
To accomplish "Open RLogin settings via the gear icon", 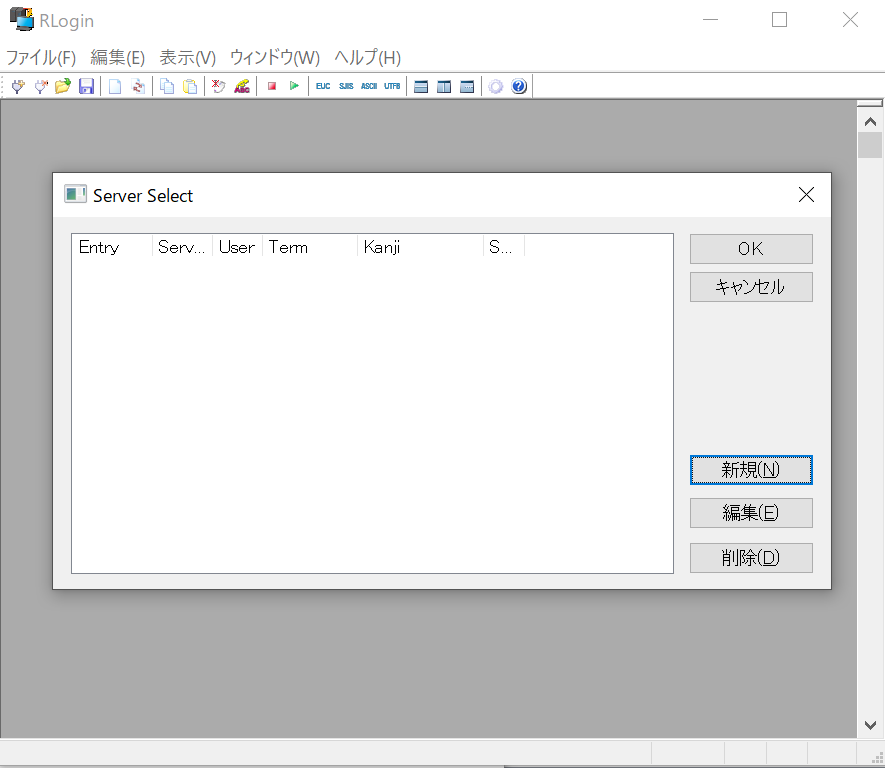I will click(496, 86).
